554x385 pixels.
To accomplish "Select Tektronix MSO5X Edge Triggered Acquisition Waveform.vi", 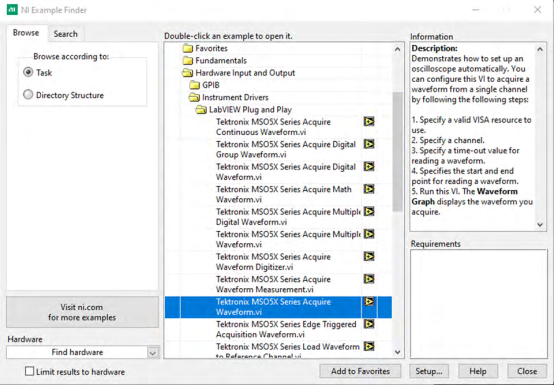I will coord(286,329).
